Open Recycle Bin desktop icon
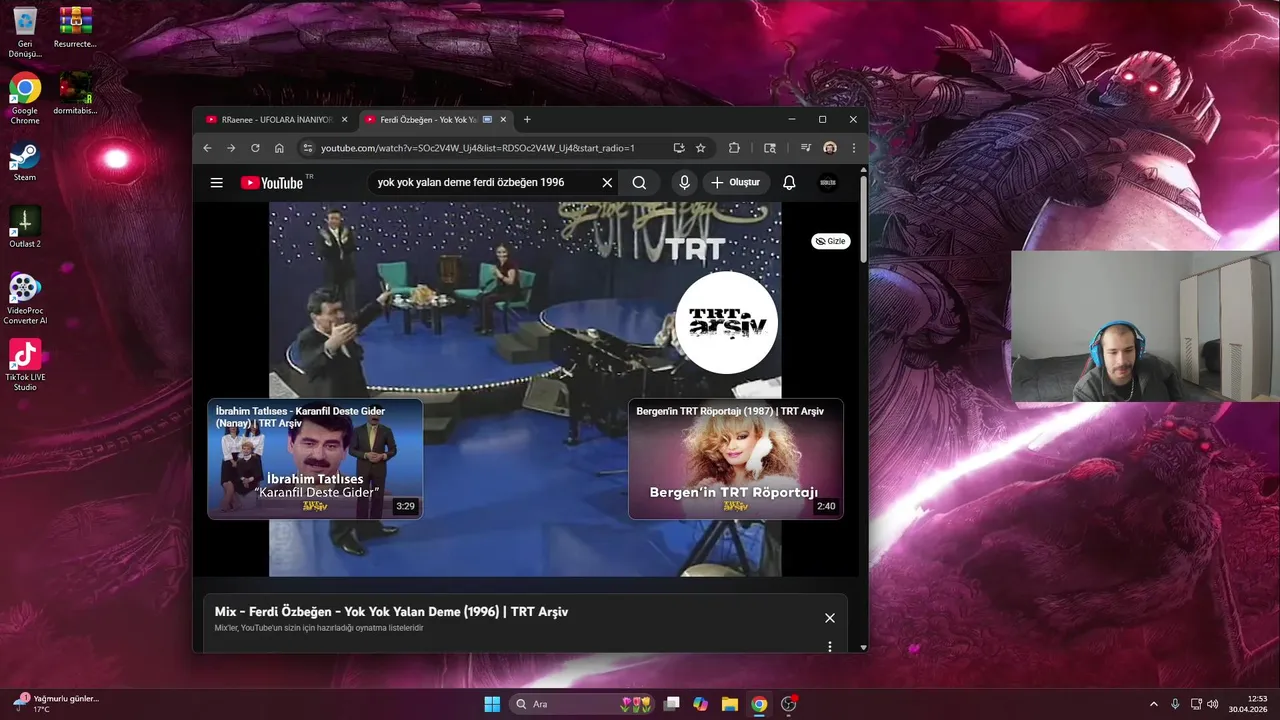 click(x=25, y=33)
